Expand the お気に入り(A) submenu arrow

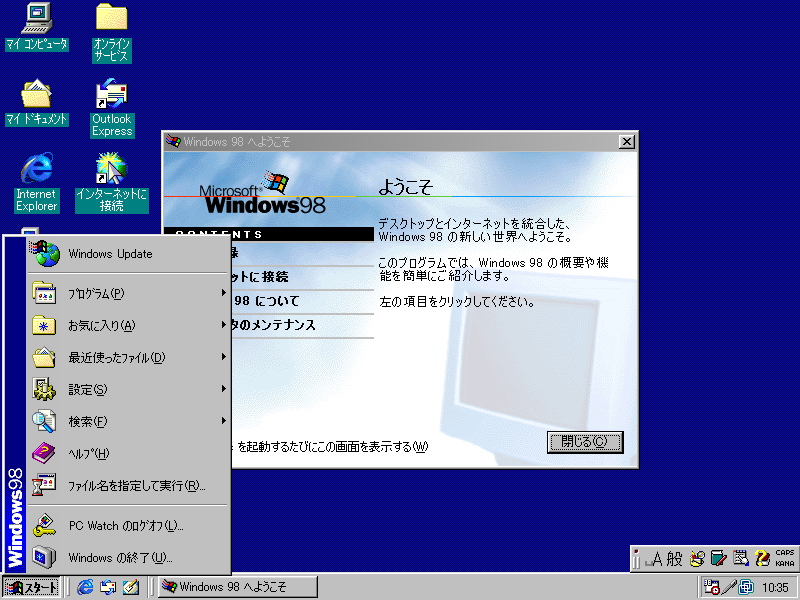(x=223, y=324)
